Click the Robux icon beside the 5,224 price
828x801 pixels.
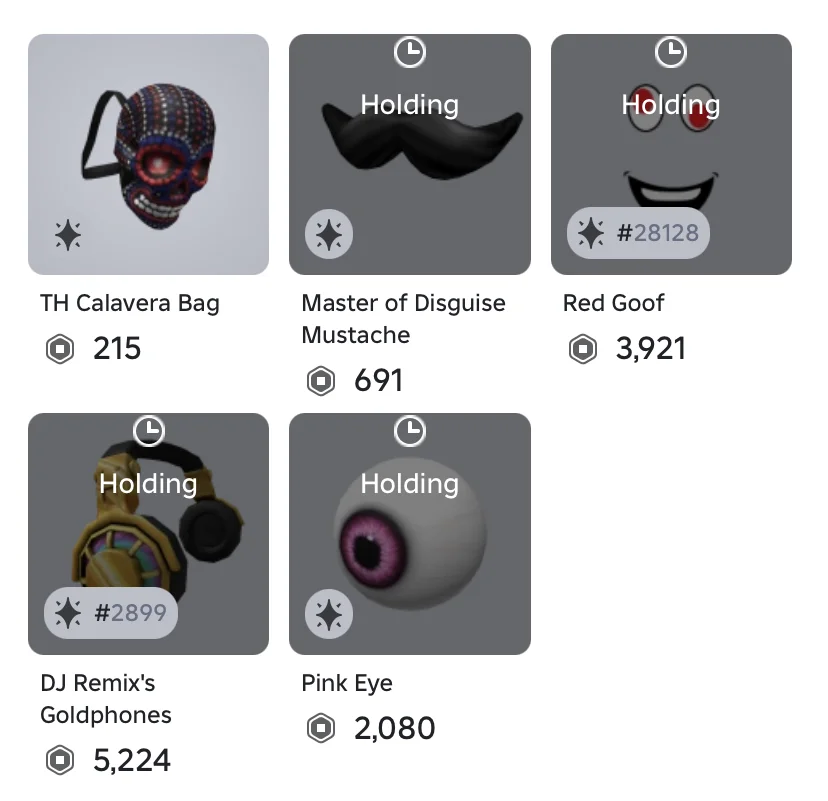[x=60, y=760]
